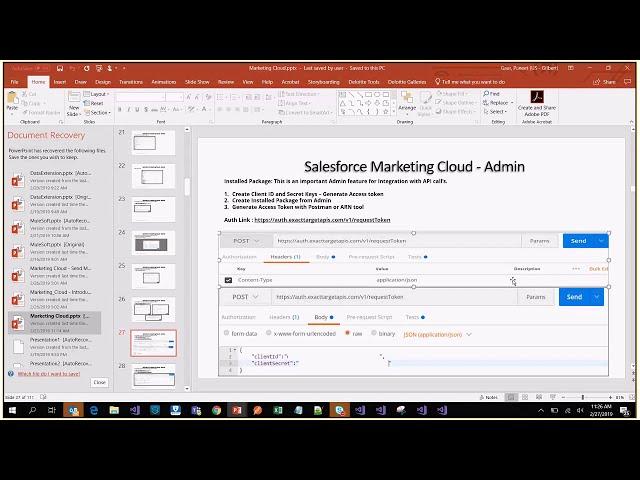Toggle Italic formatting in Font group
The width and height of the screenshot is (640, 480).
[129, 109]
